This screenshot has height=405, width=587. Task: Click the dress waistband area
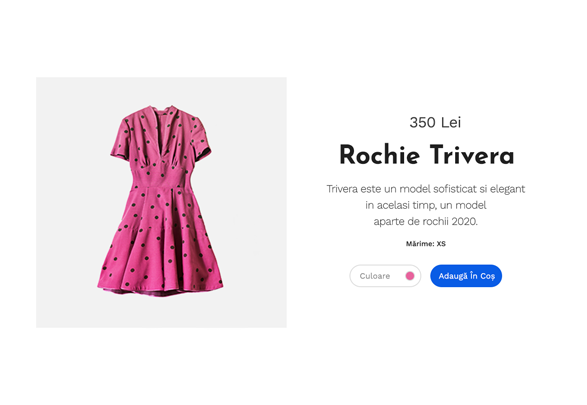tap(160, 177)
